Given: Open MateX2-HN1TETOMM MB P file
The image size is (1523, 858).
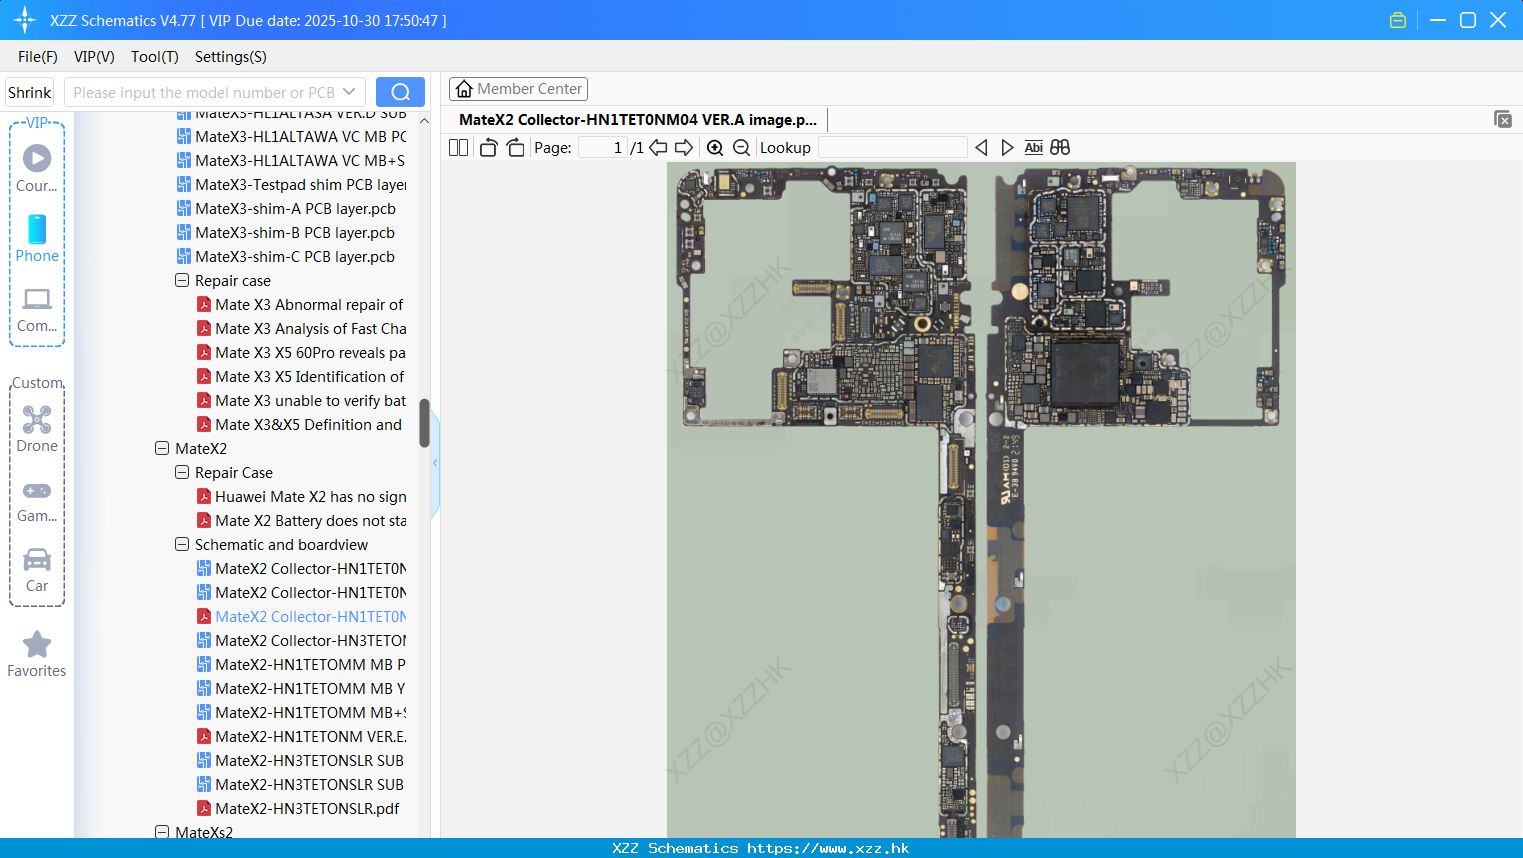Looking at the screenshot, I should [301, 665].
